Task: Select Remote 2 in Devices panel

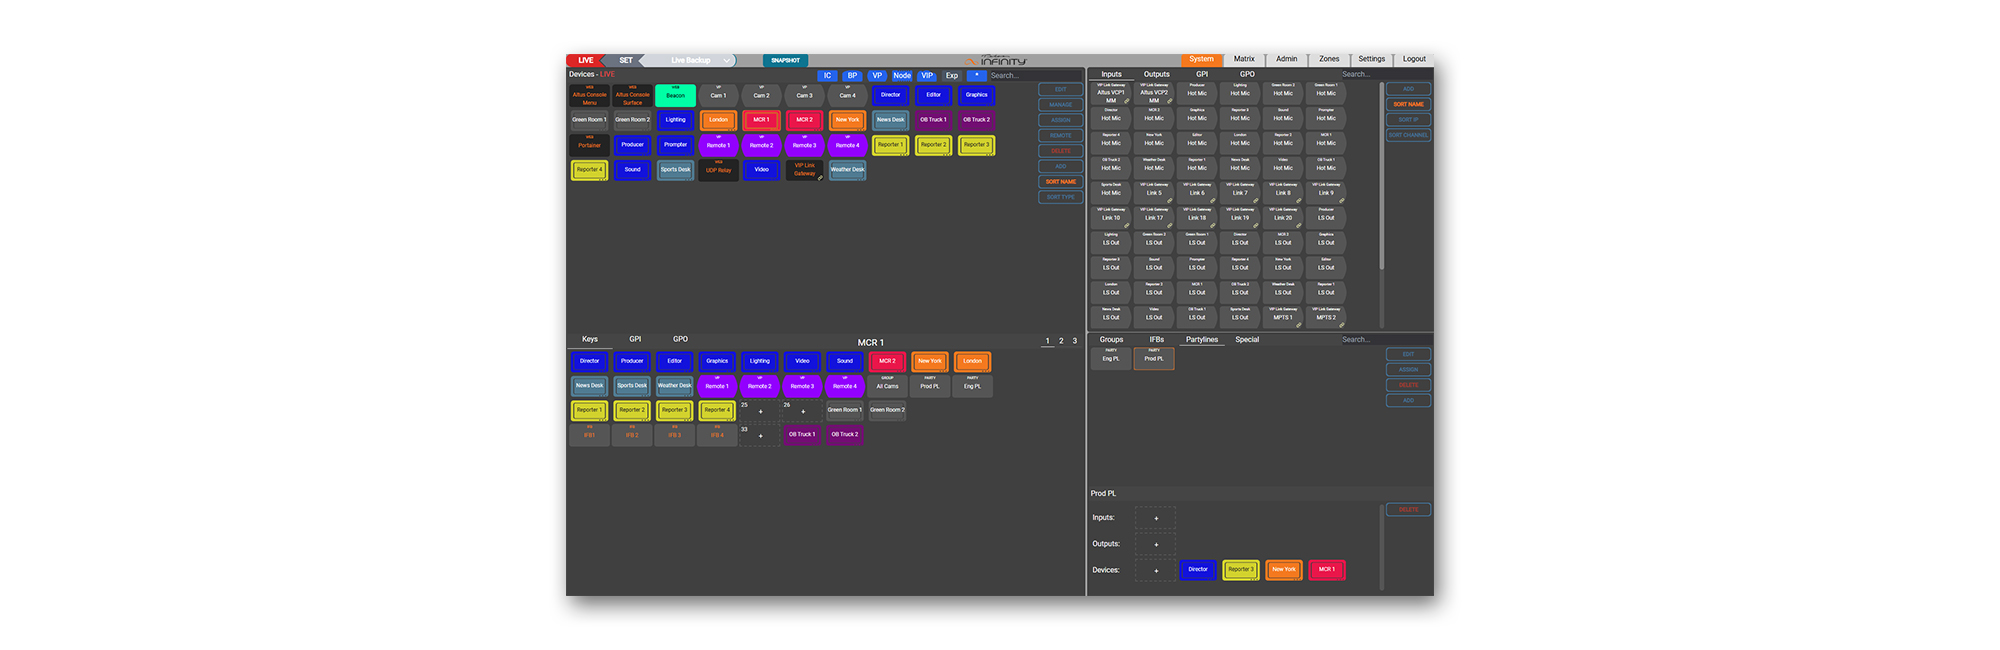Action: (x=761, y=145)
